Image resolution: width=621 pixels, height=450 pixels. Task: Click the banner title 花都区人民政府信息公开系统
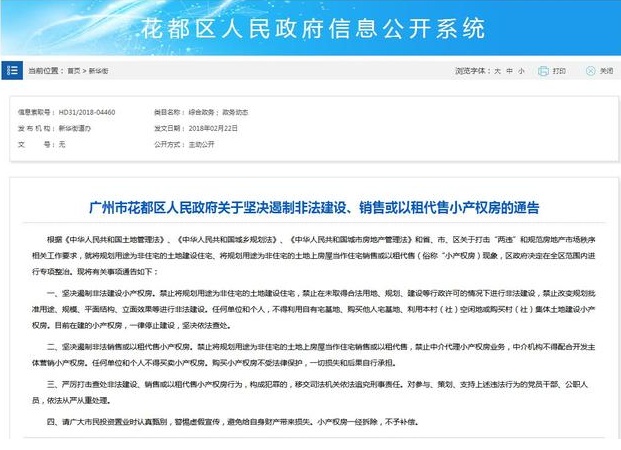(x=313, y=29)
